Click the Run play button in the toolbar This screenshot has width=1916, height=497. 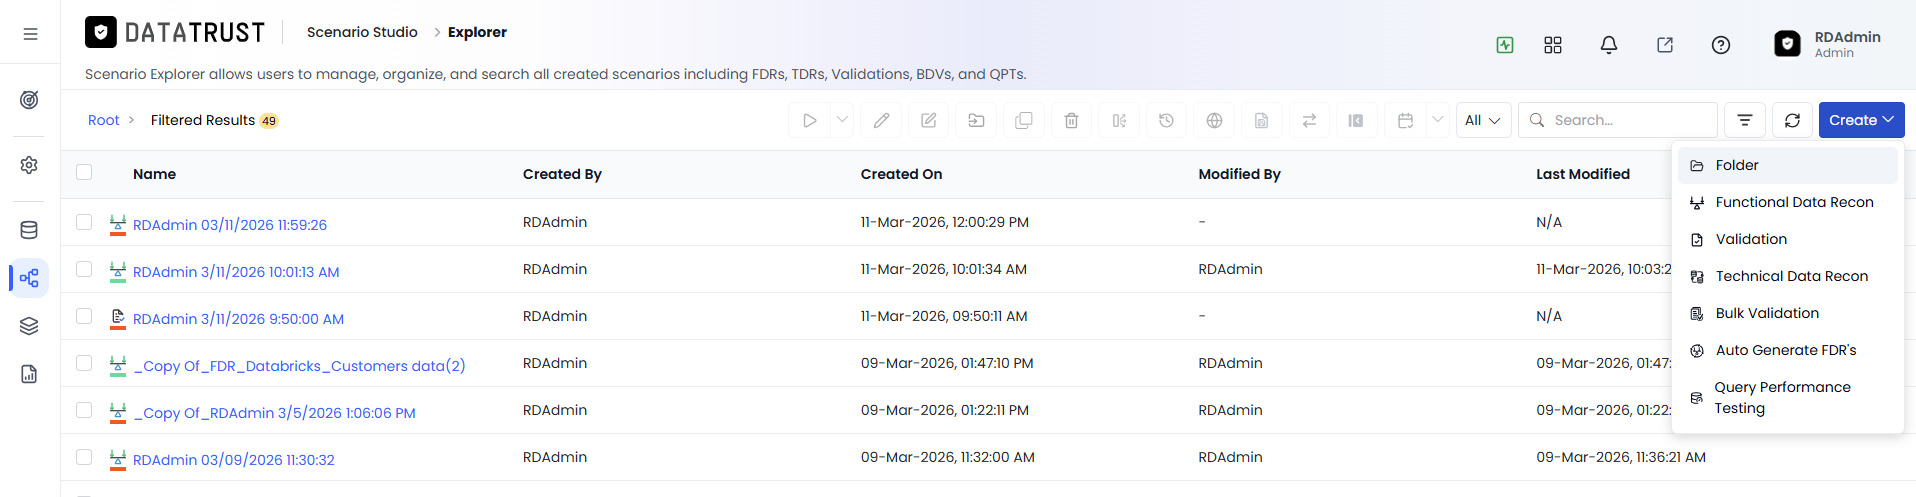[x=810, y=120]
